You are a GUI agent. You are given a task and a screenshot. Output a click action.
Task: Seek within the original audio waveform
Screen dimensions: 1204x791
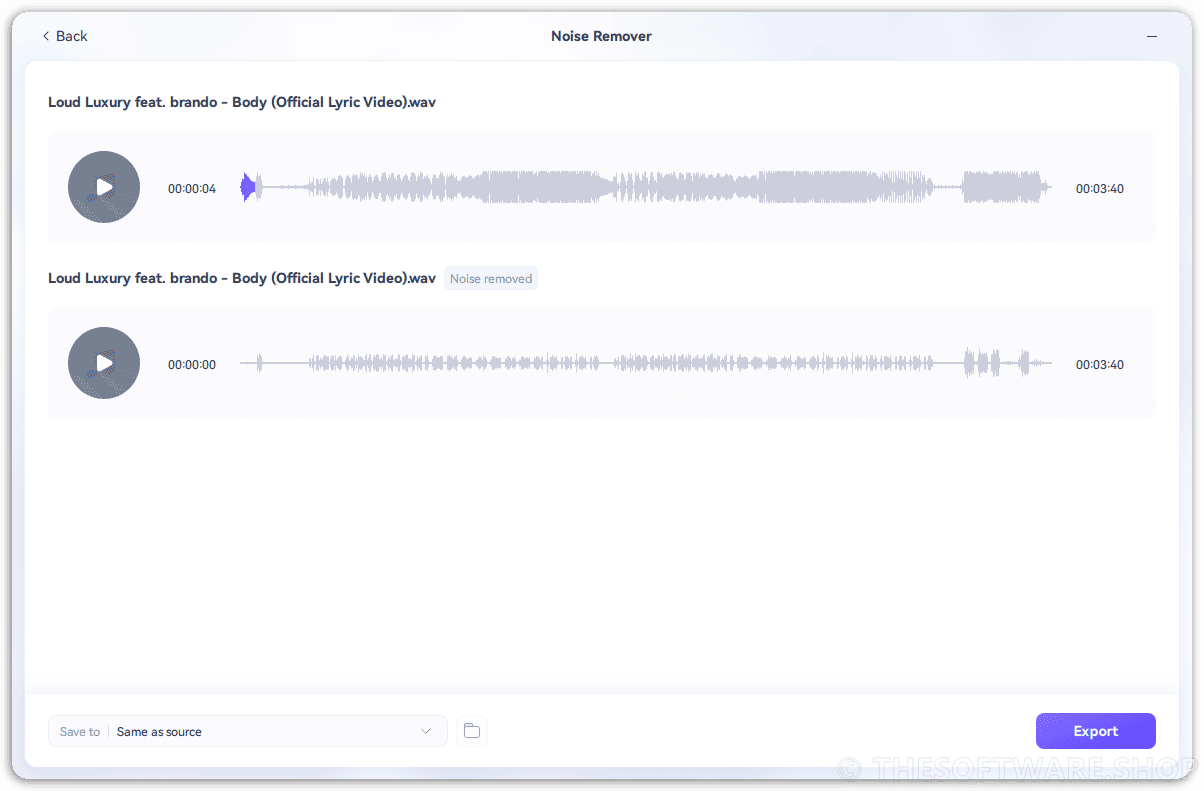click(646, 187)
